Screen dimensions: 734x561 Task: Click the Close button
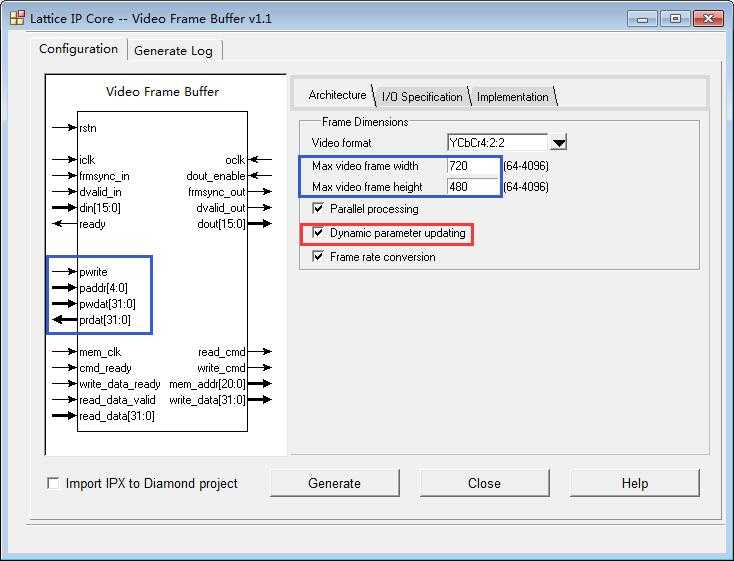pos(484,483)
